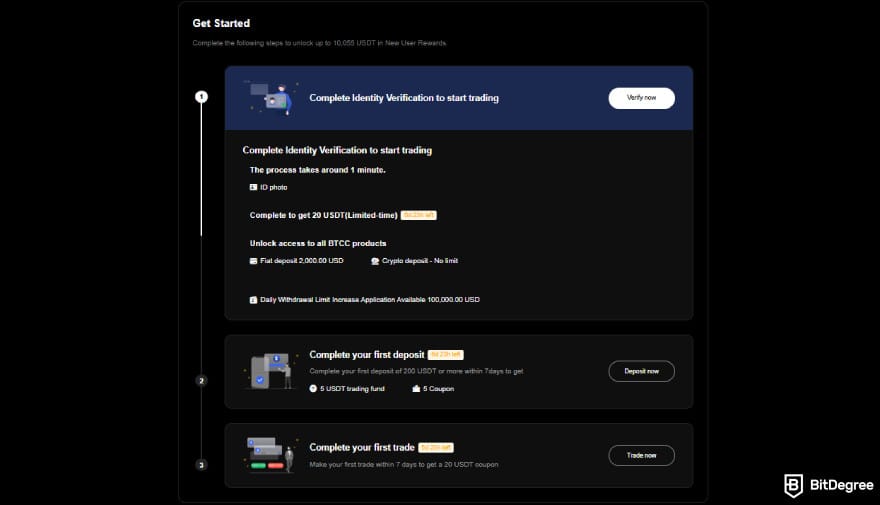Click 'Fiat deposit 2,000.00 USD' text
Viewport: 880px width, 505px height.
pos(302,261)
